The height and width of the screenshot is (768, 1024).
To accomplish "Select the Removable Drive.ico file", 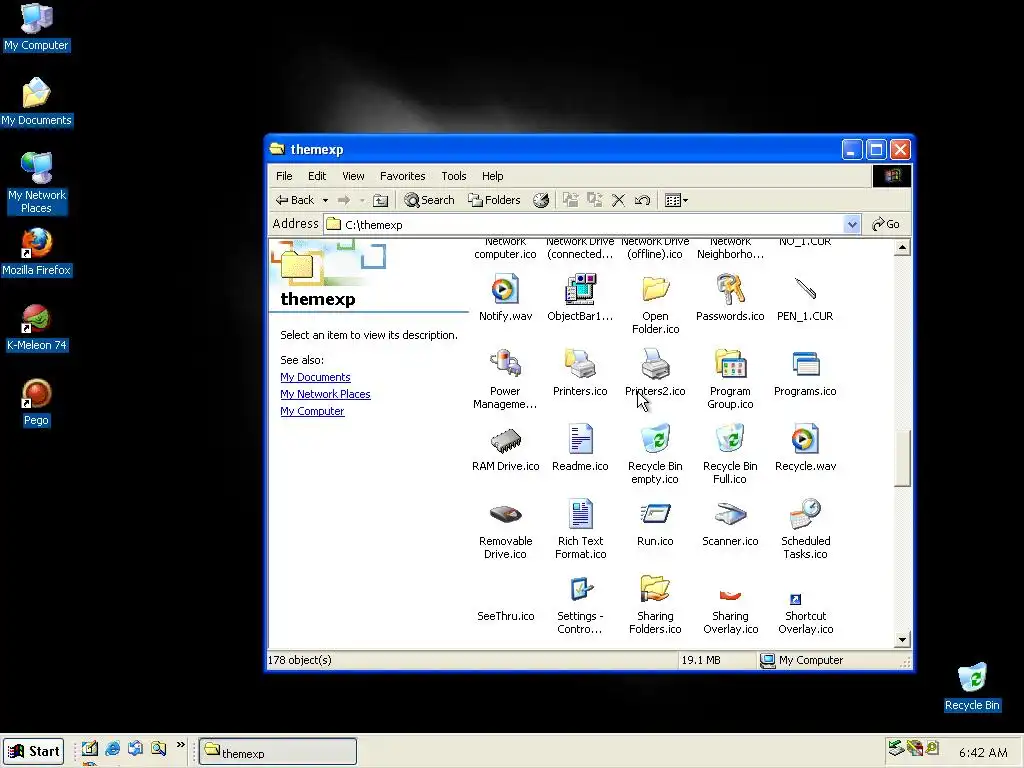I will point(505,515).
